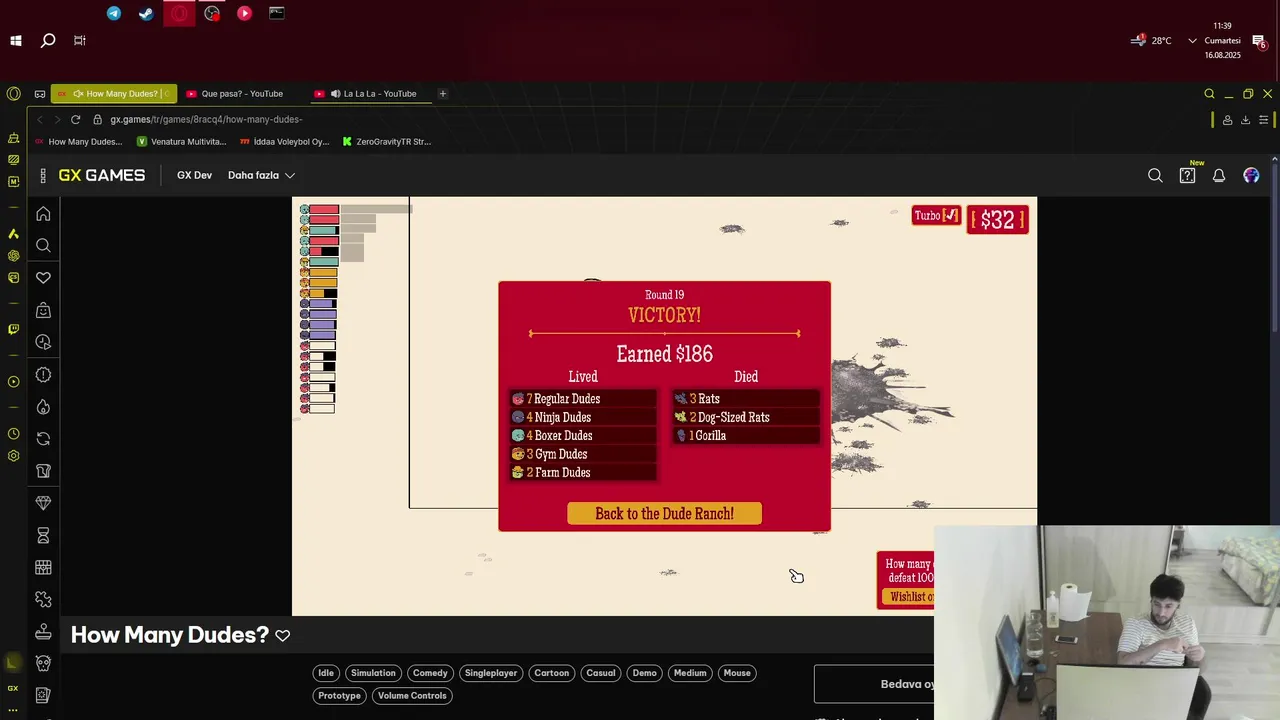Open the GX Dev menu item

tap(194, 175)
